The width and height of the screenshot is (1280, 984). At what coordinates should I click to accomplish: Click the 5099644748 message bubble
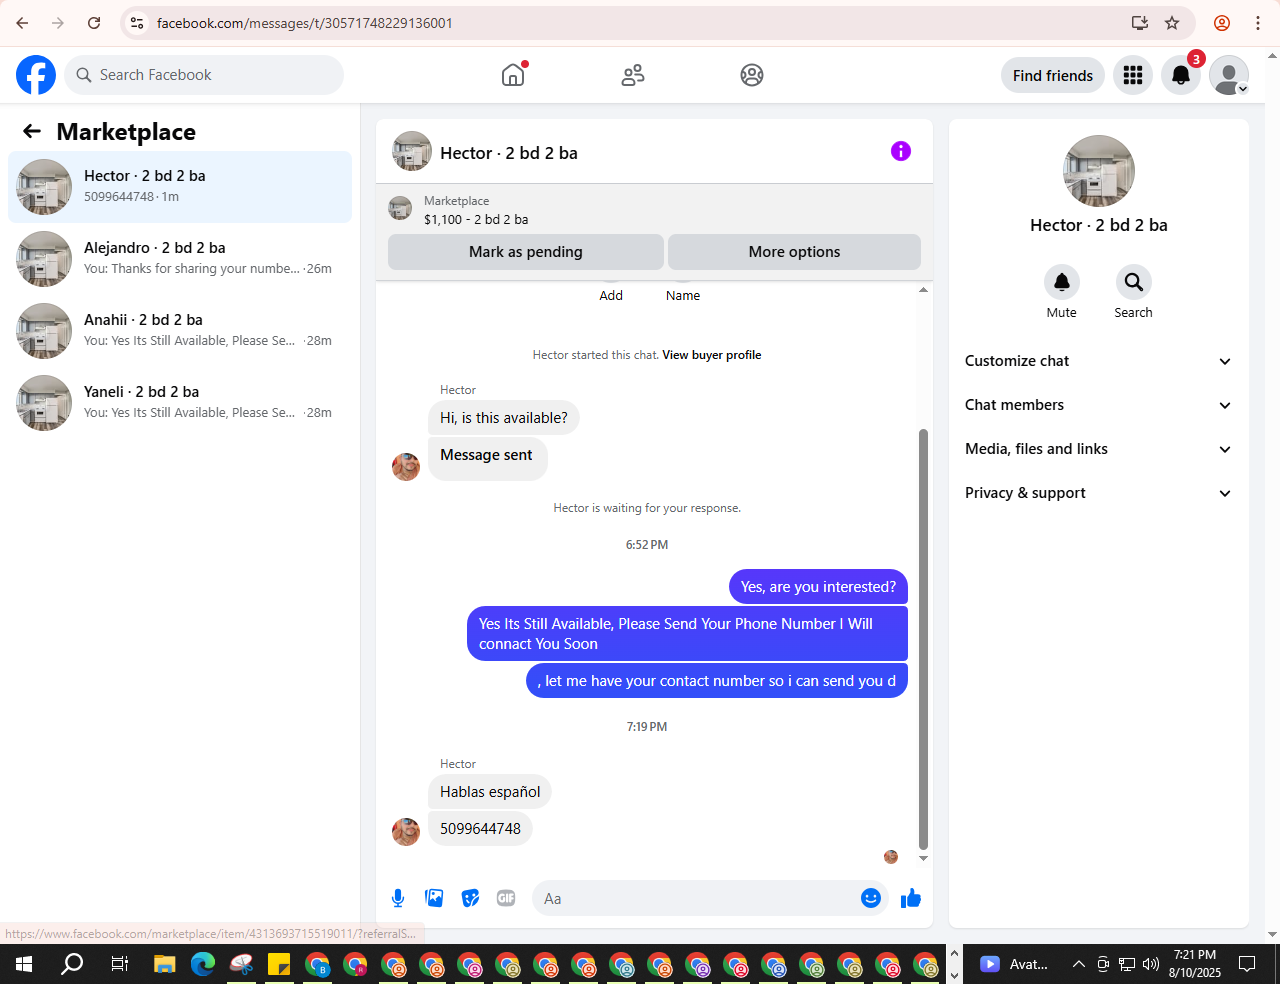(x=480, y=829)
